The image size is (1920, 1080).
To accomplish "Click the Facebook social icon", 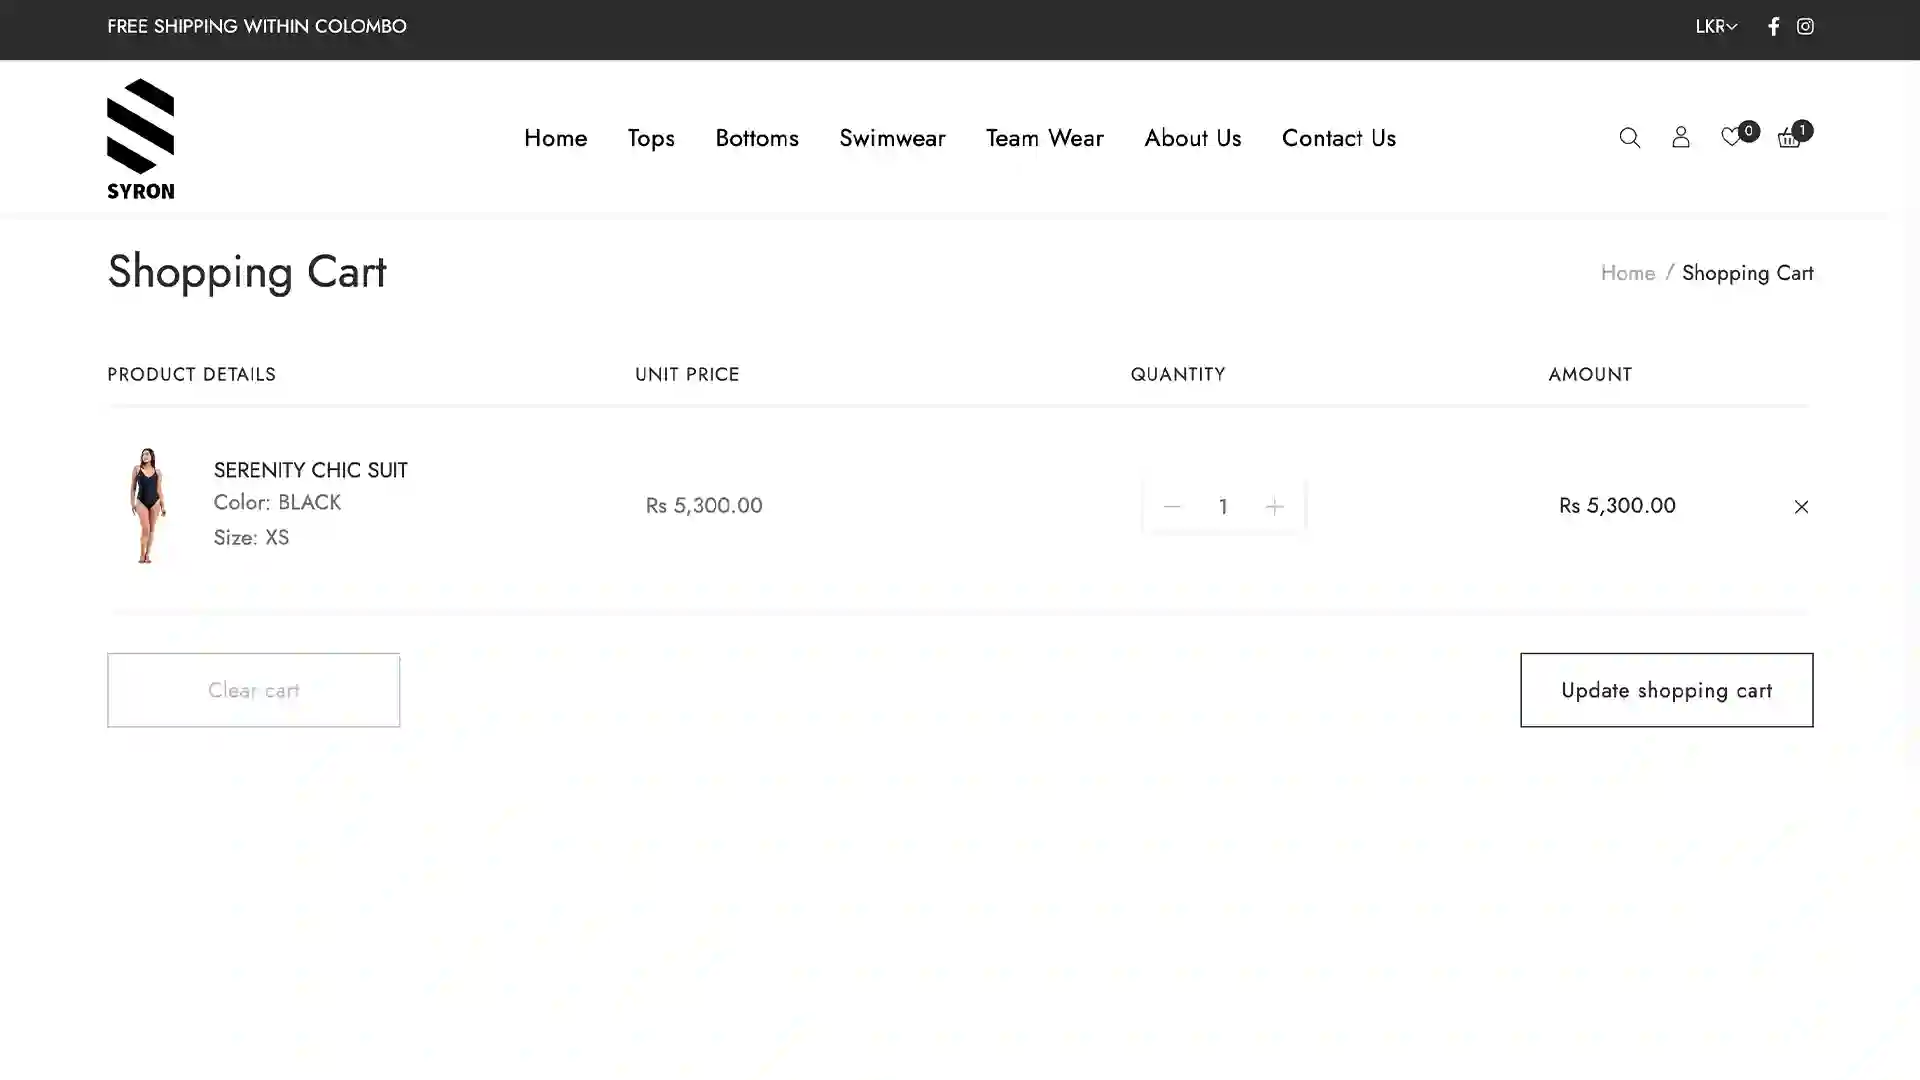I will point(1774,26).
